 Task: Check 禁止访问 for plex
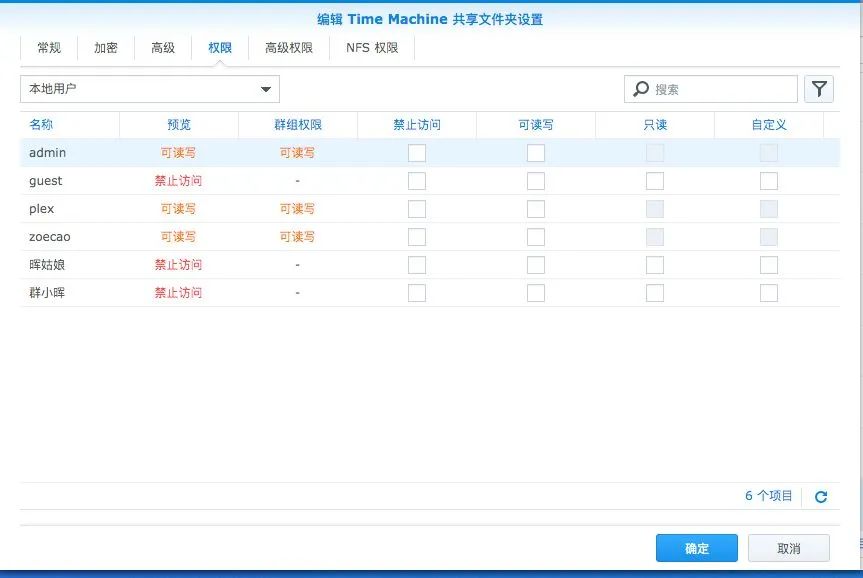click(417, 209)
